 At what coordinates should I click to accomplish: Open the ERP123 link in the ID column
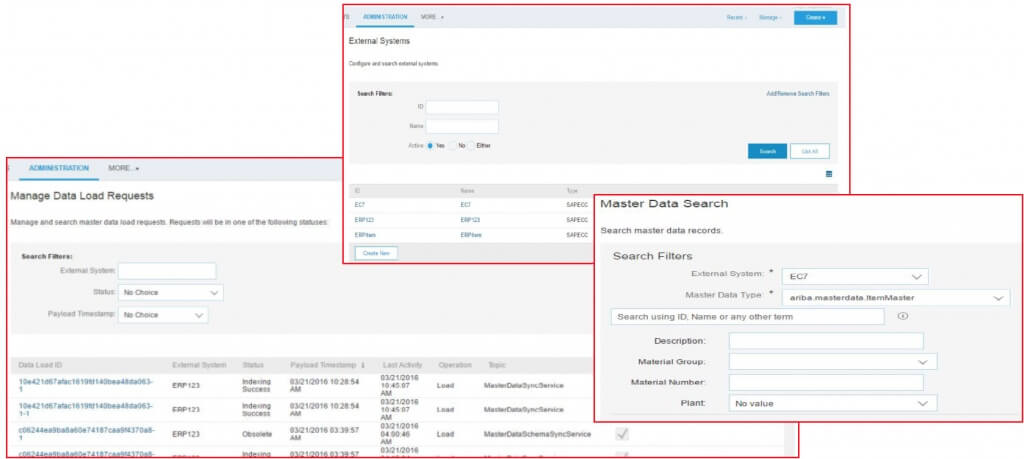point(364,220)
